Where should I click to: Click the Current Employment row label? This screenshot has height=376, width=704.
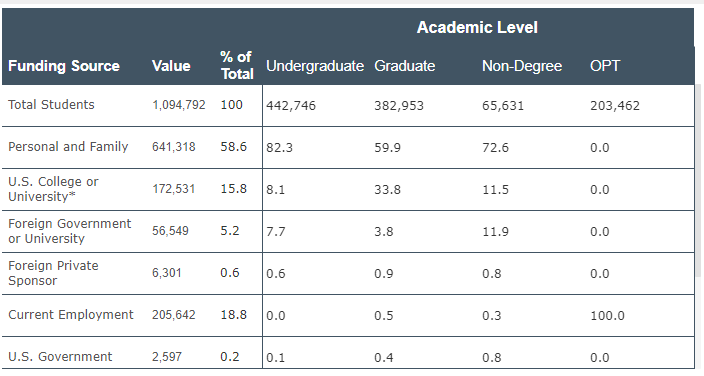tap(70, 314)
